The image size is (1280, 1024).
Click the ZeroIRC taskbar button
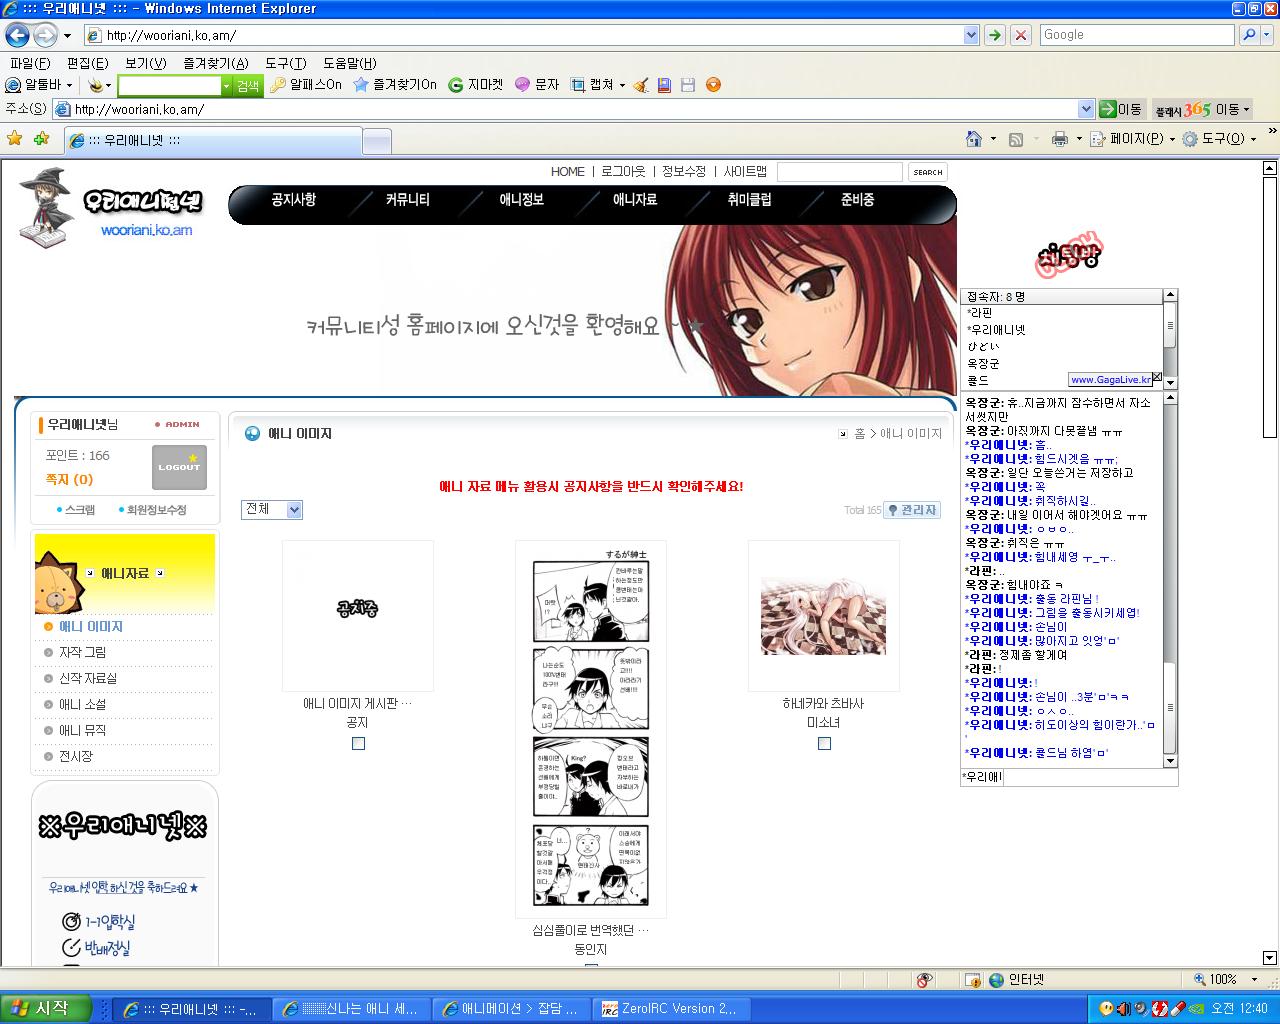point(670,1009)
